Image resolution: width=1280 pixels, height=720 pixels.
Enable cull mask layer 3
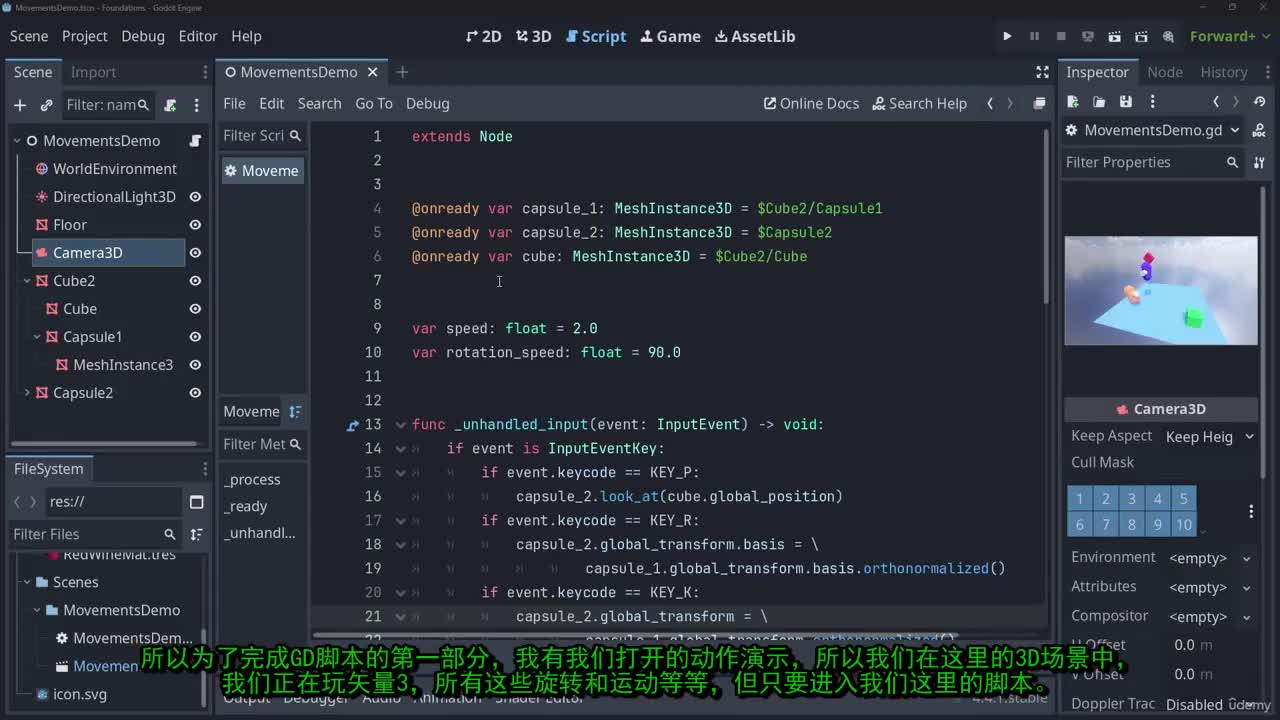tap(1131, 499)
